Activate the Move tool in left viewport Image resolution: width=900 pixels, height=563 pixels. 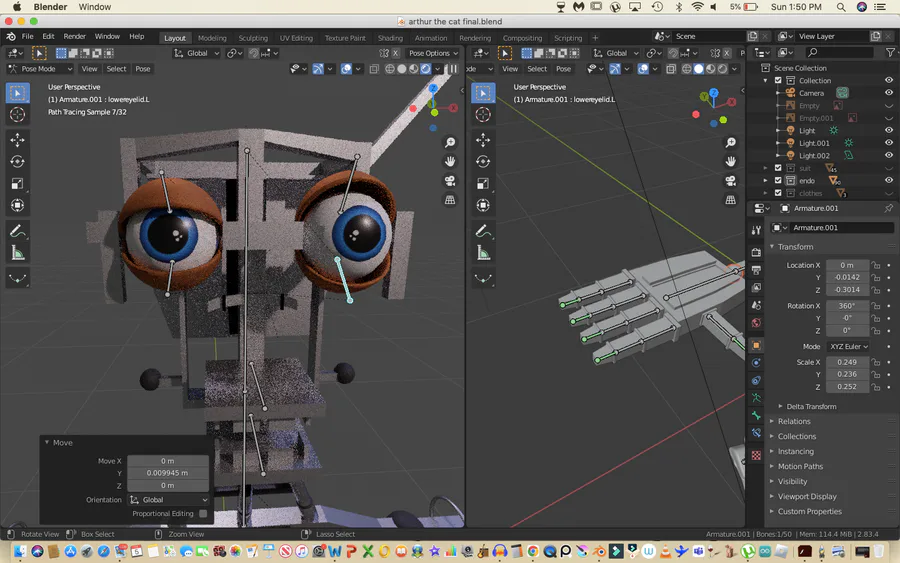(x=17, y=140)
